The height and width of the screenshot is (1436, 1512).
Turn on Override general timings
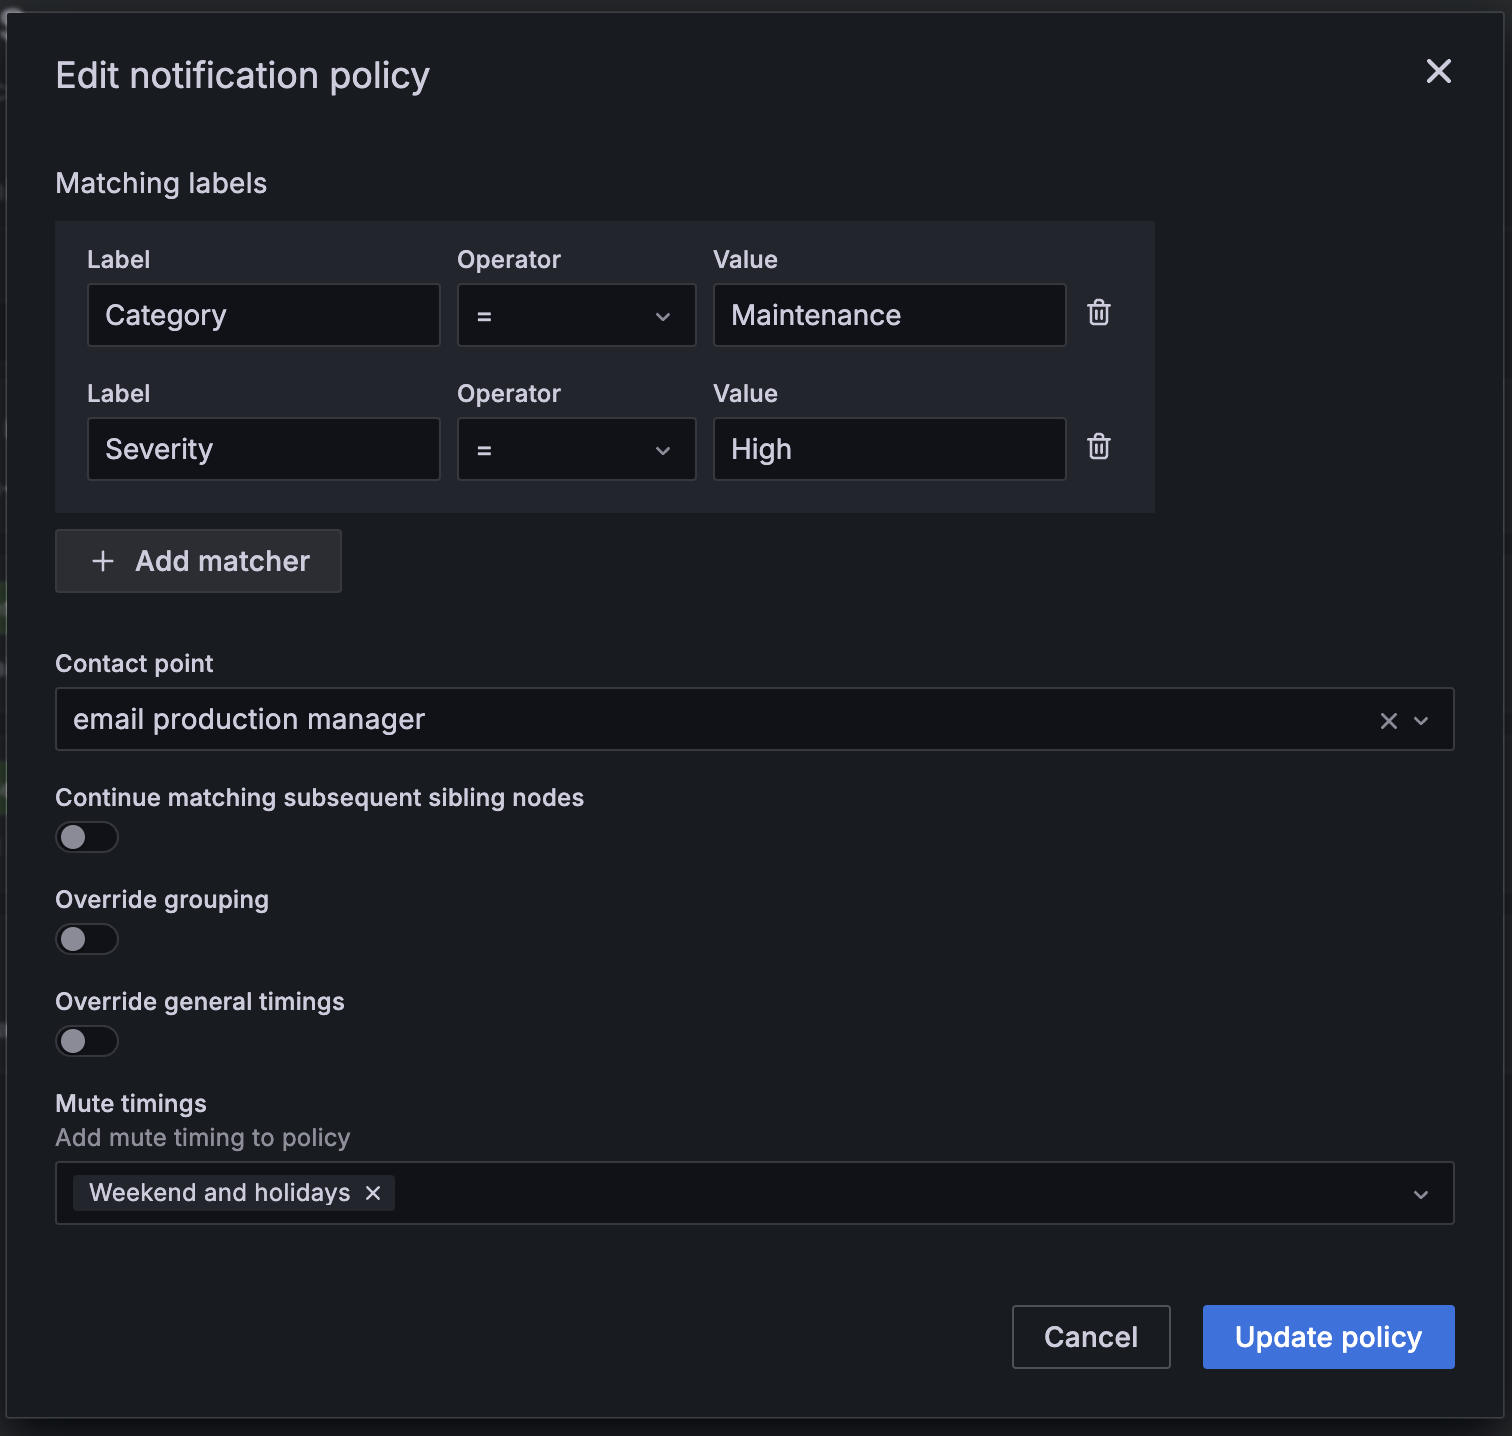(87, 1041)
